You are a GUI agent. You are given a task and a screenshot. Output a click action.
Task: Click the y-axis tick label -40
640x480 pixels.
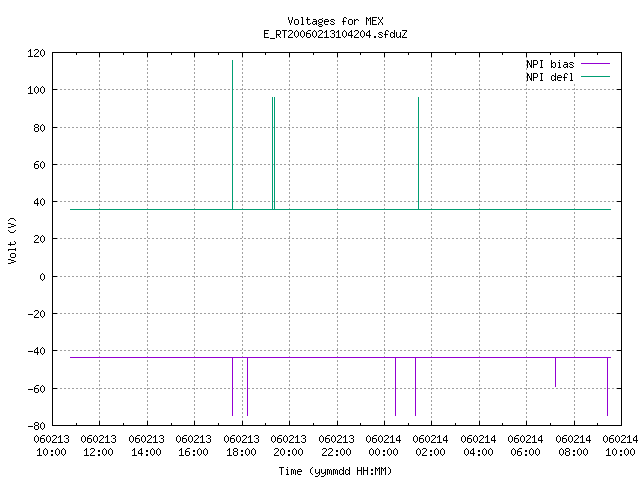point(36,351)
